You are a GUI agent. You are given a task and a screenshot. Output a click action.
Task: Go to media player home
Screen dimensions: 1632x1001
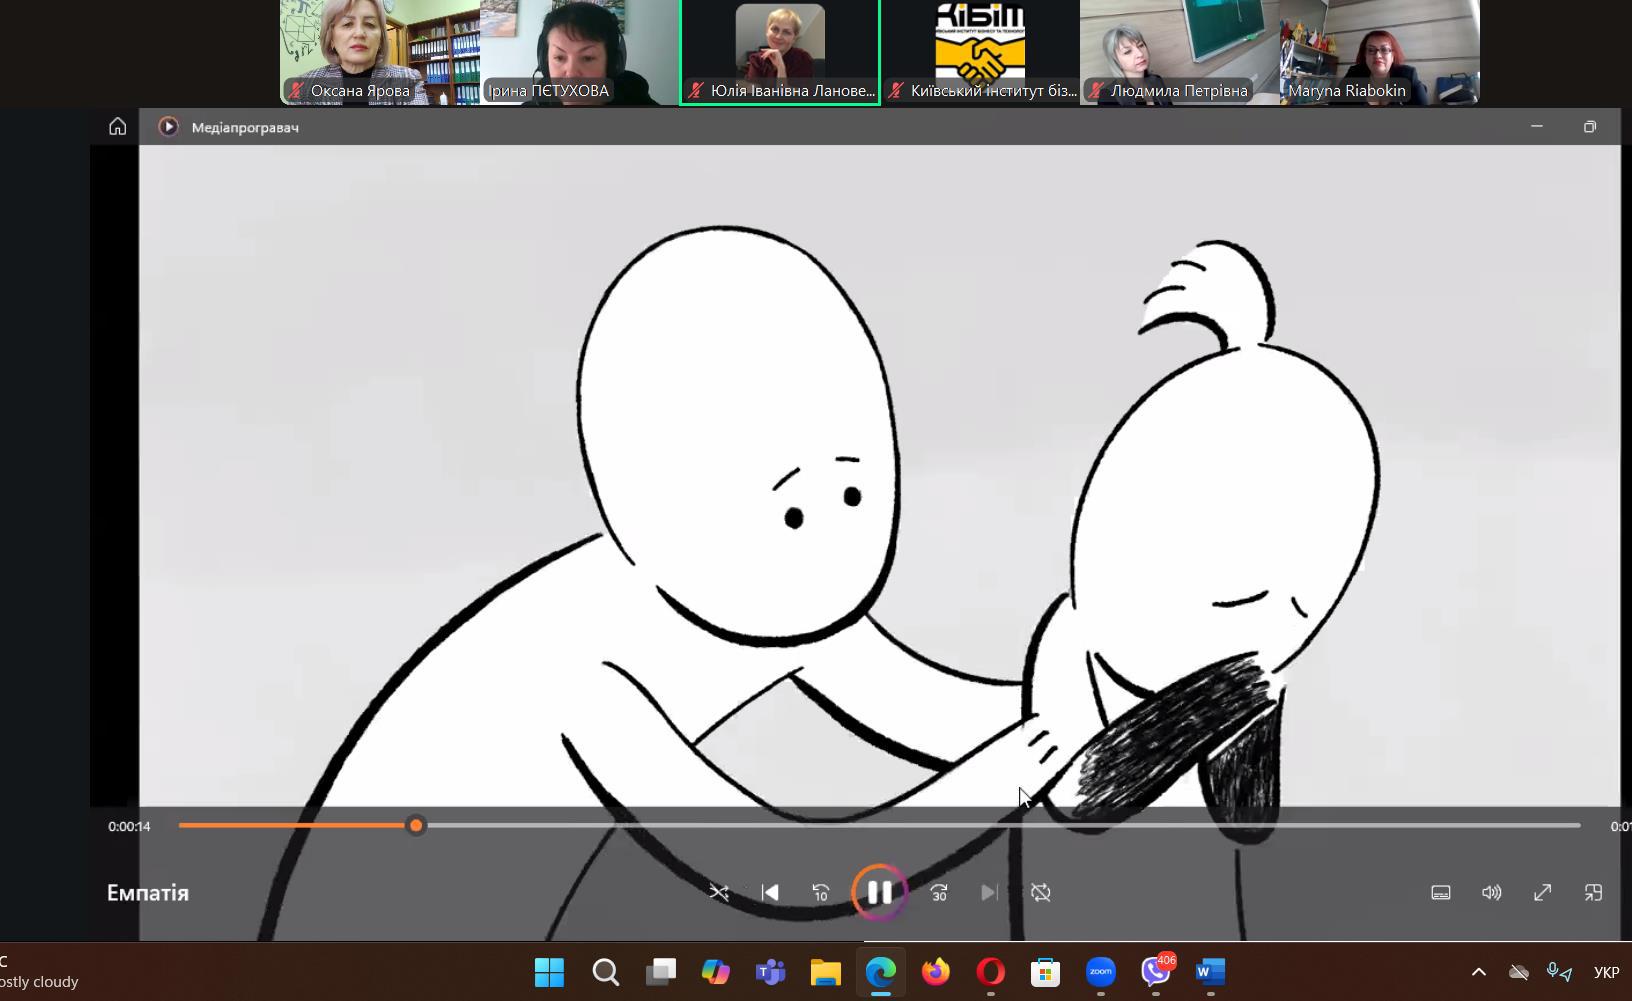click(x=118, y=127)
